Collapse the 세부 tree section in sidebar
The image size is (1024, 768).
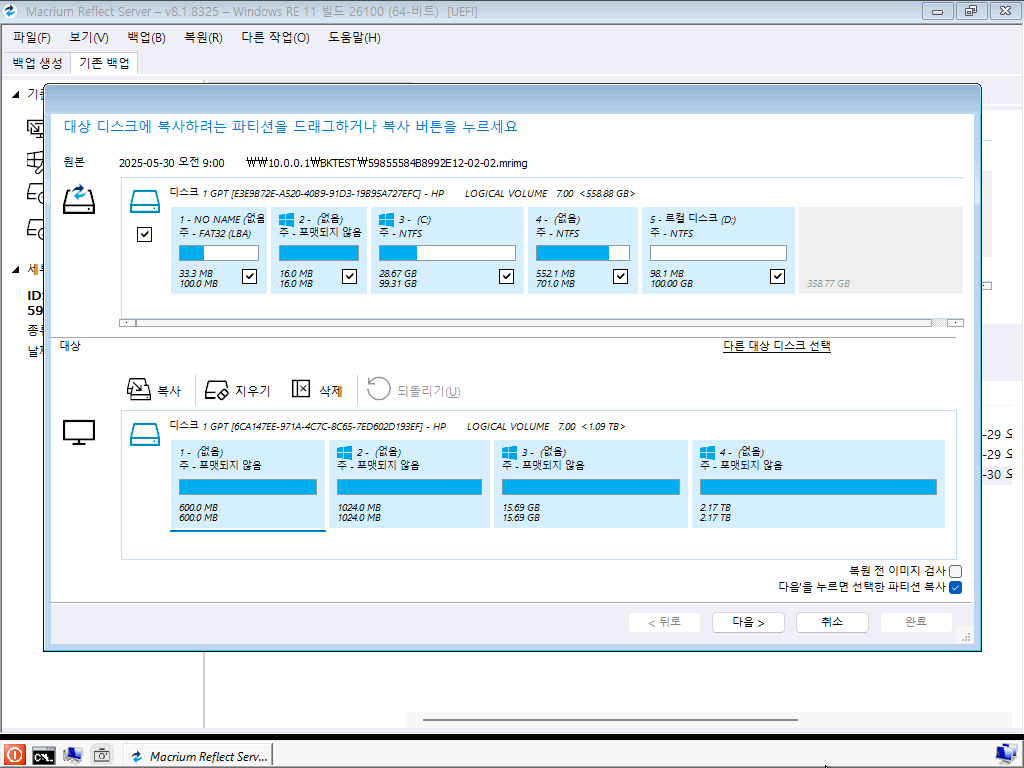click(x=16, y=269)
